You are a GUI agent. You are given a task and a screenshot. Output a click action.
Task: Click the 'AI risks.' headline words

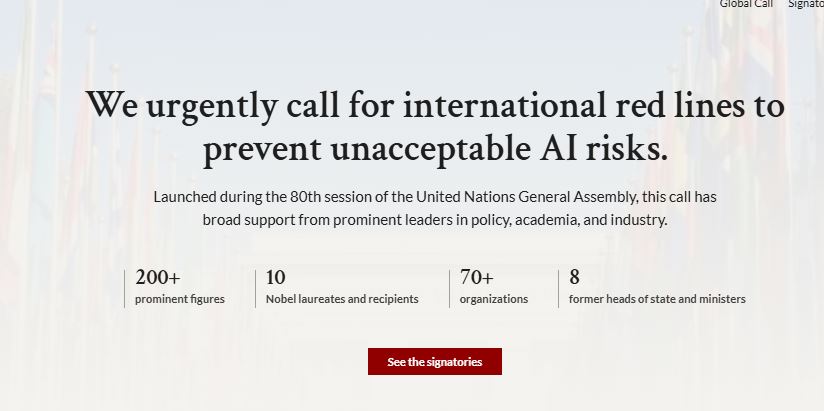pos(604,148)
